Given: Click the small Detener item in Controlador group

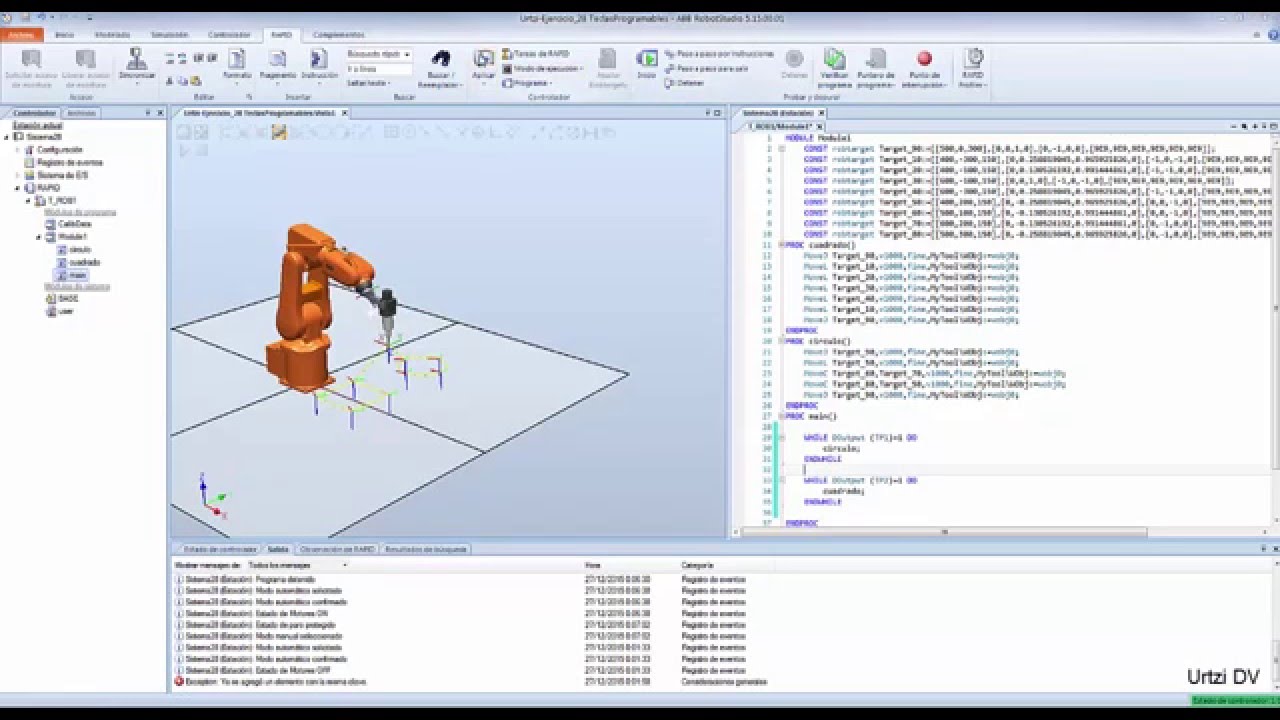Looking at the screenshot, I should (685, 83).
